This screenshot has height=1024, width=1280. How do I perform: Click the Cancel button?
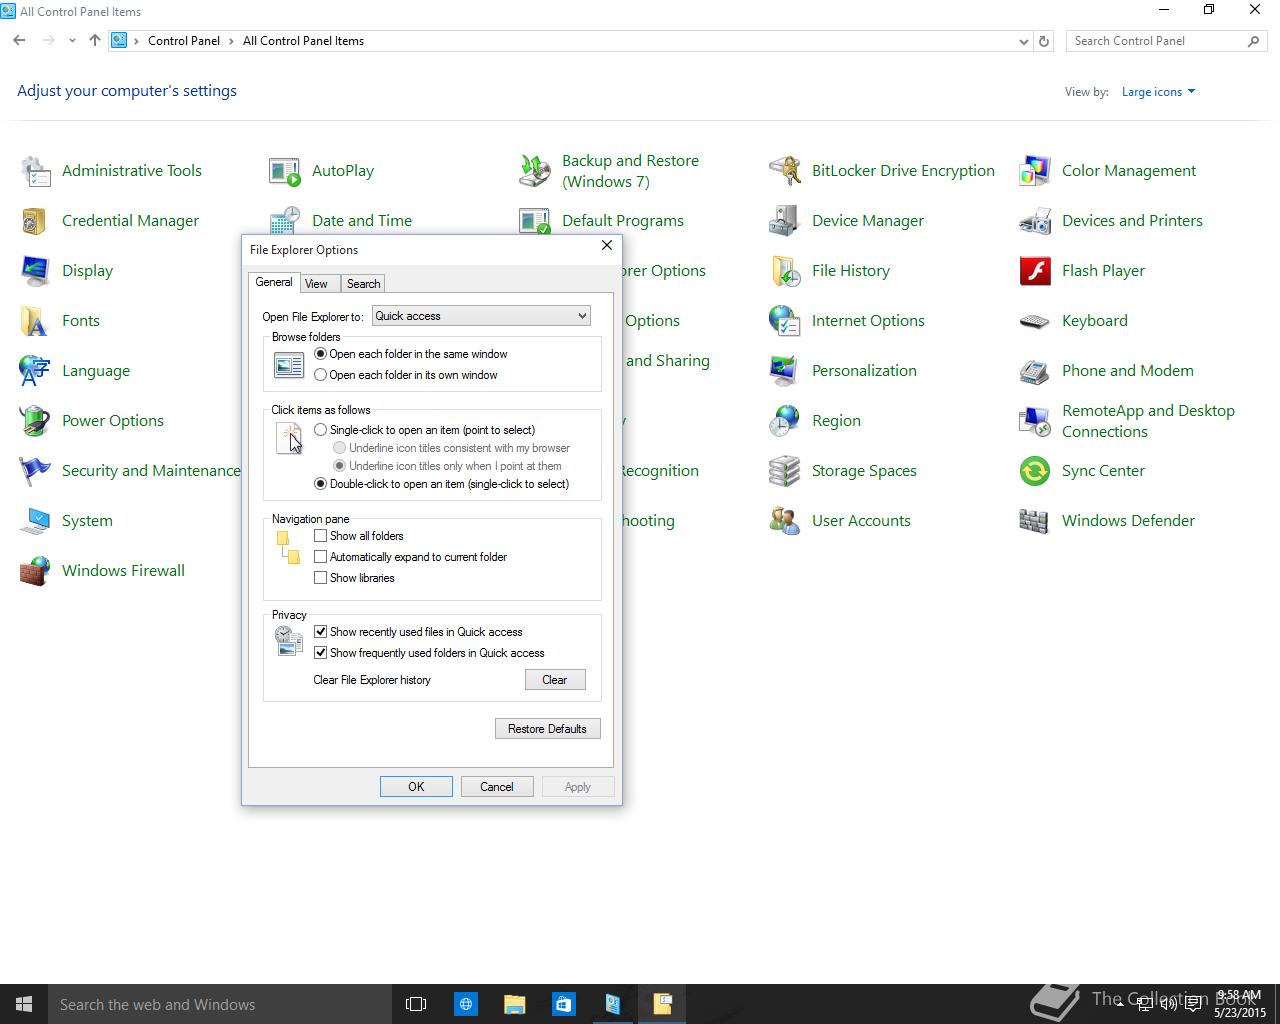coord(497,787)
